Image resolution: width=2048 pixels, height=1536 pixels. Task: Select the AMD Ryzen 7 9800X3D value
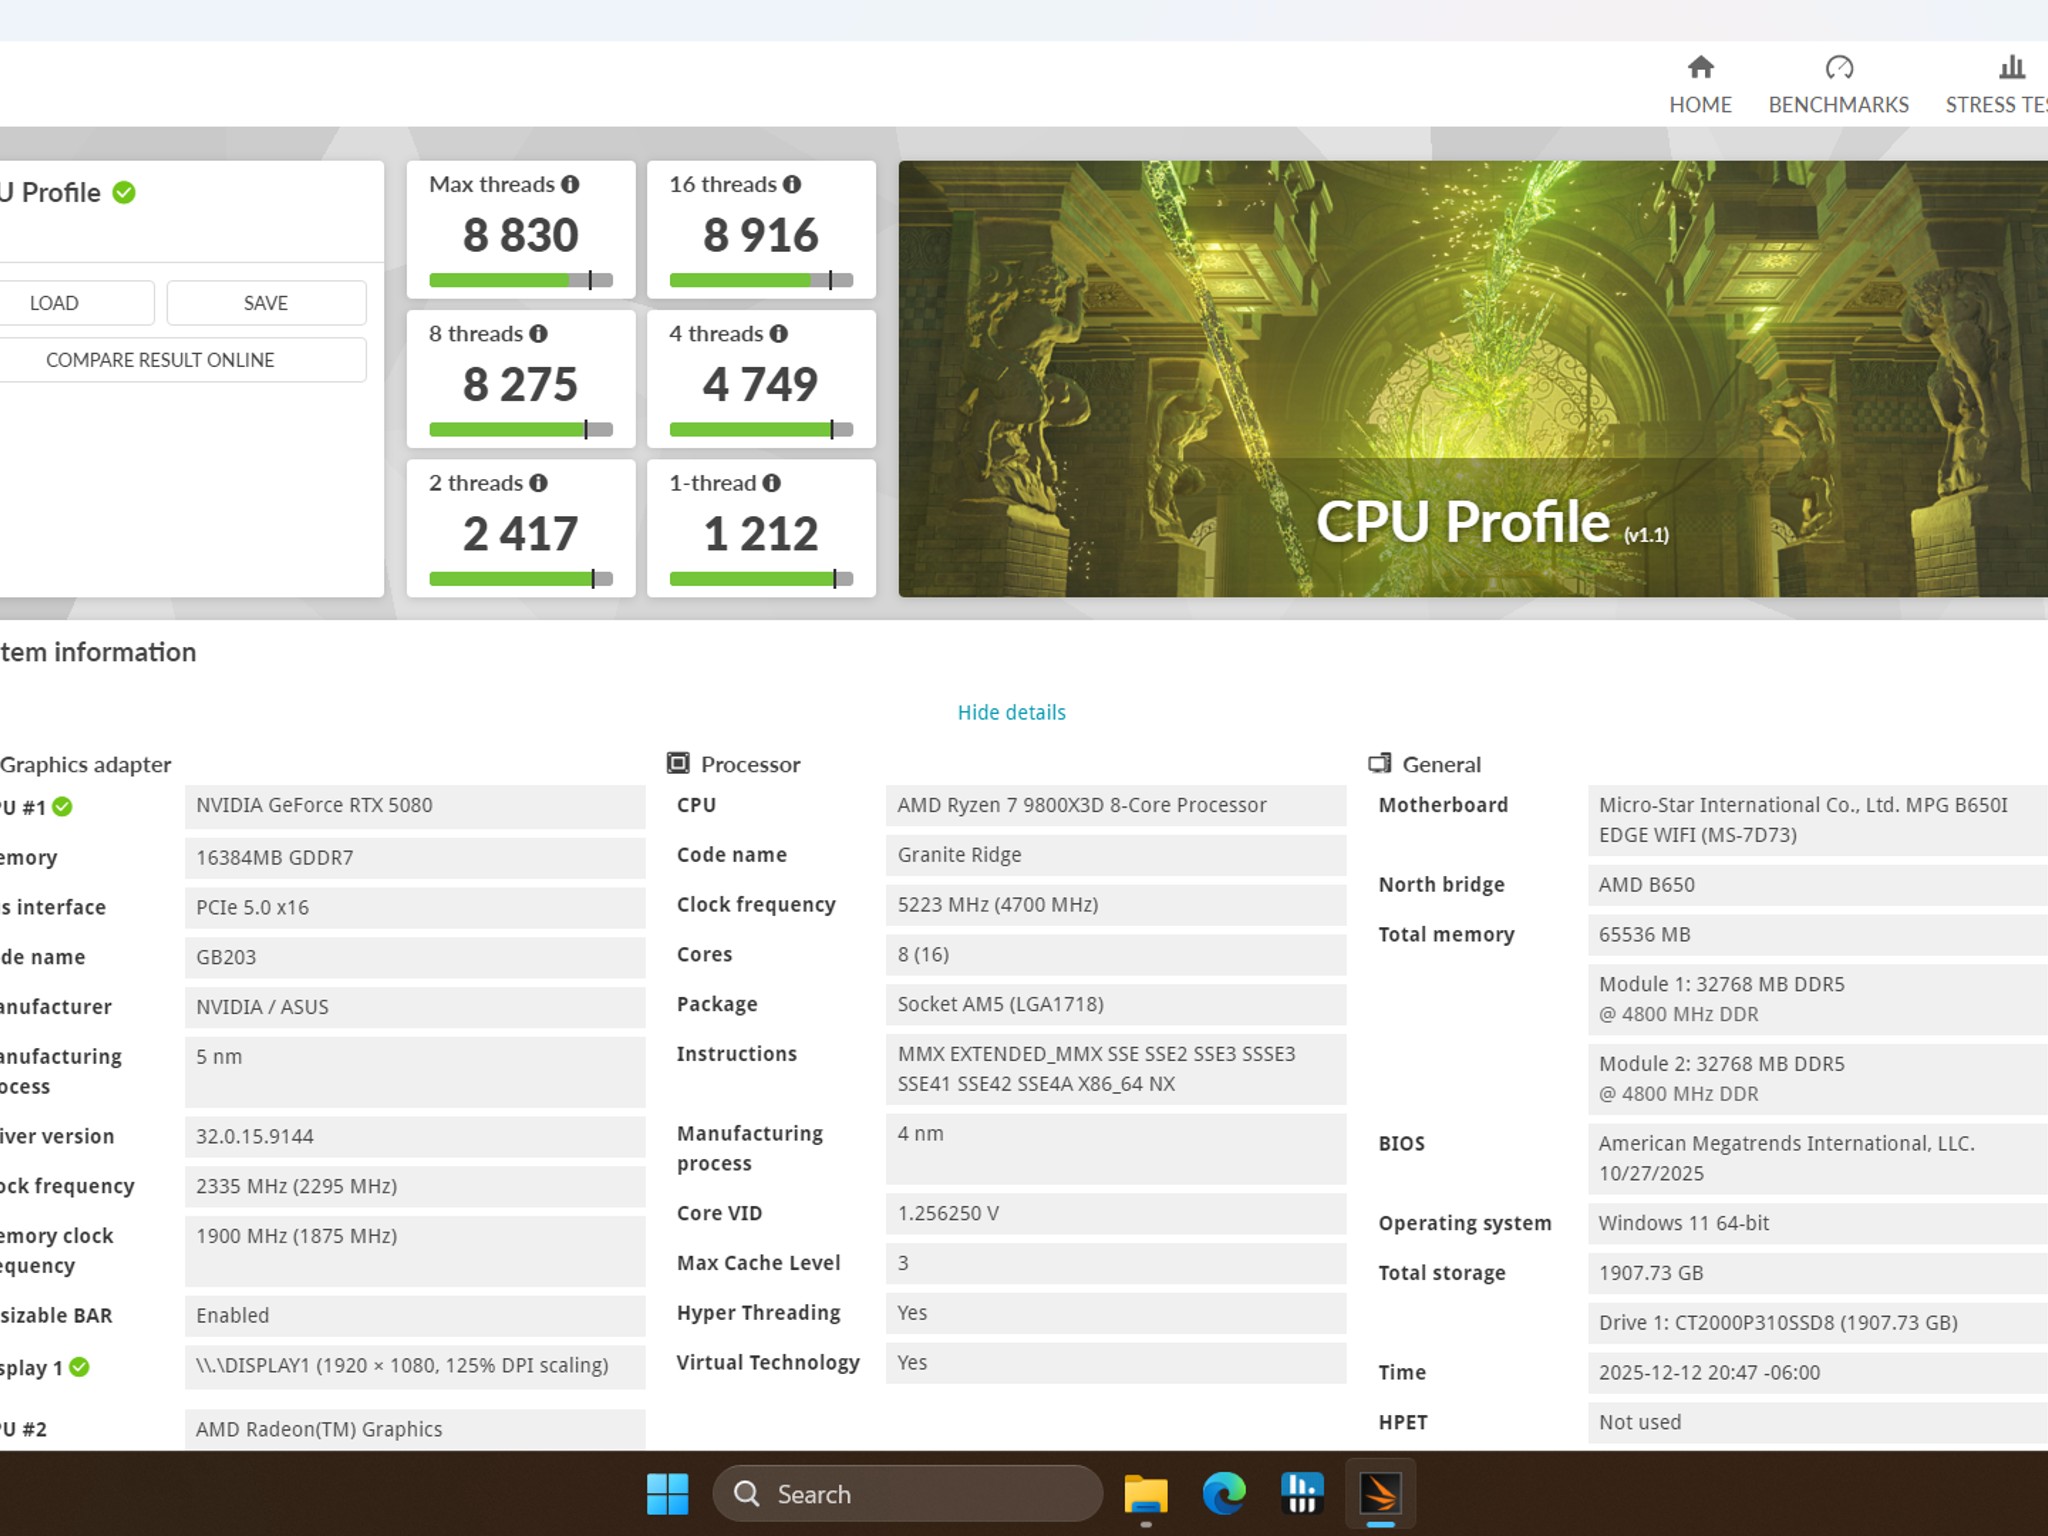(x=1116, y=806)
